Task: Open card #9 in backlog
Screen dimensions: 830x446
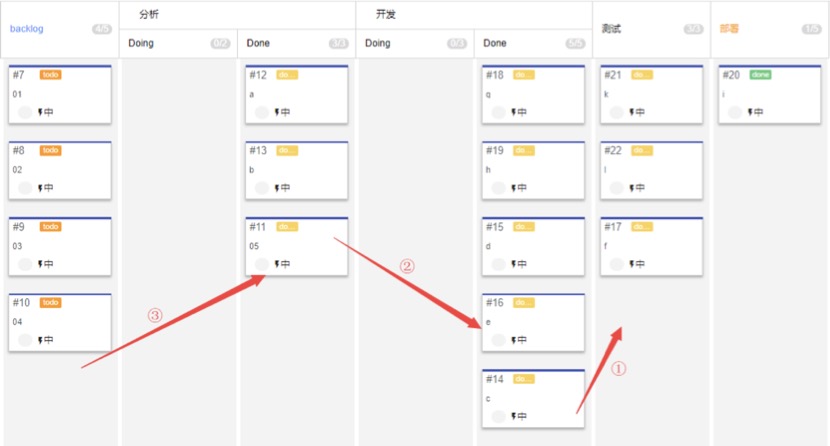Action: [x=60, y=247]
